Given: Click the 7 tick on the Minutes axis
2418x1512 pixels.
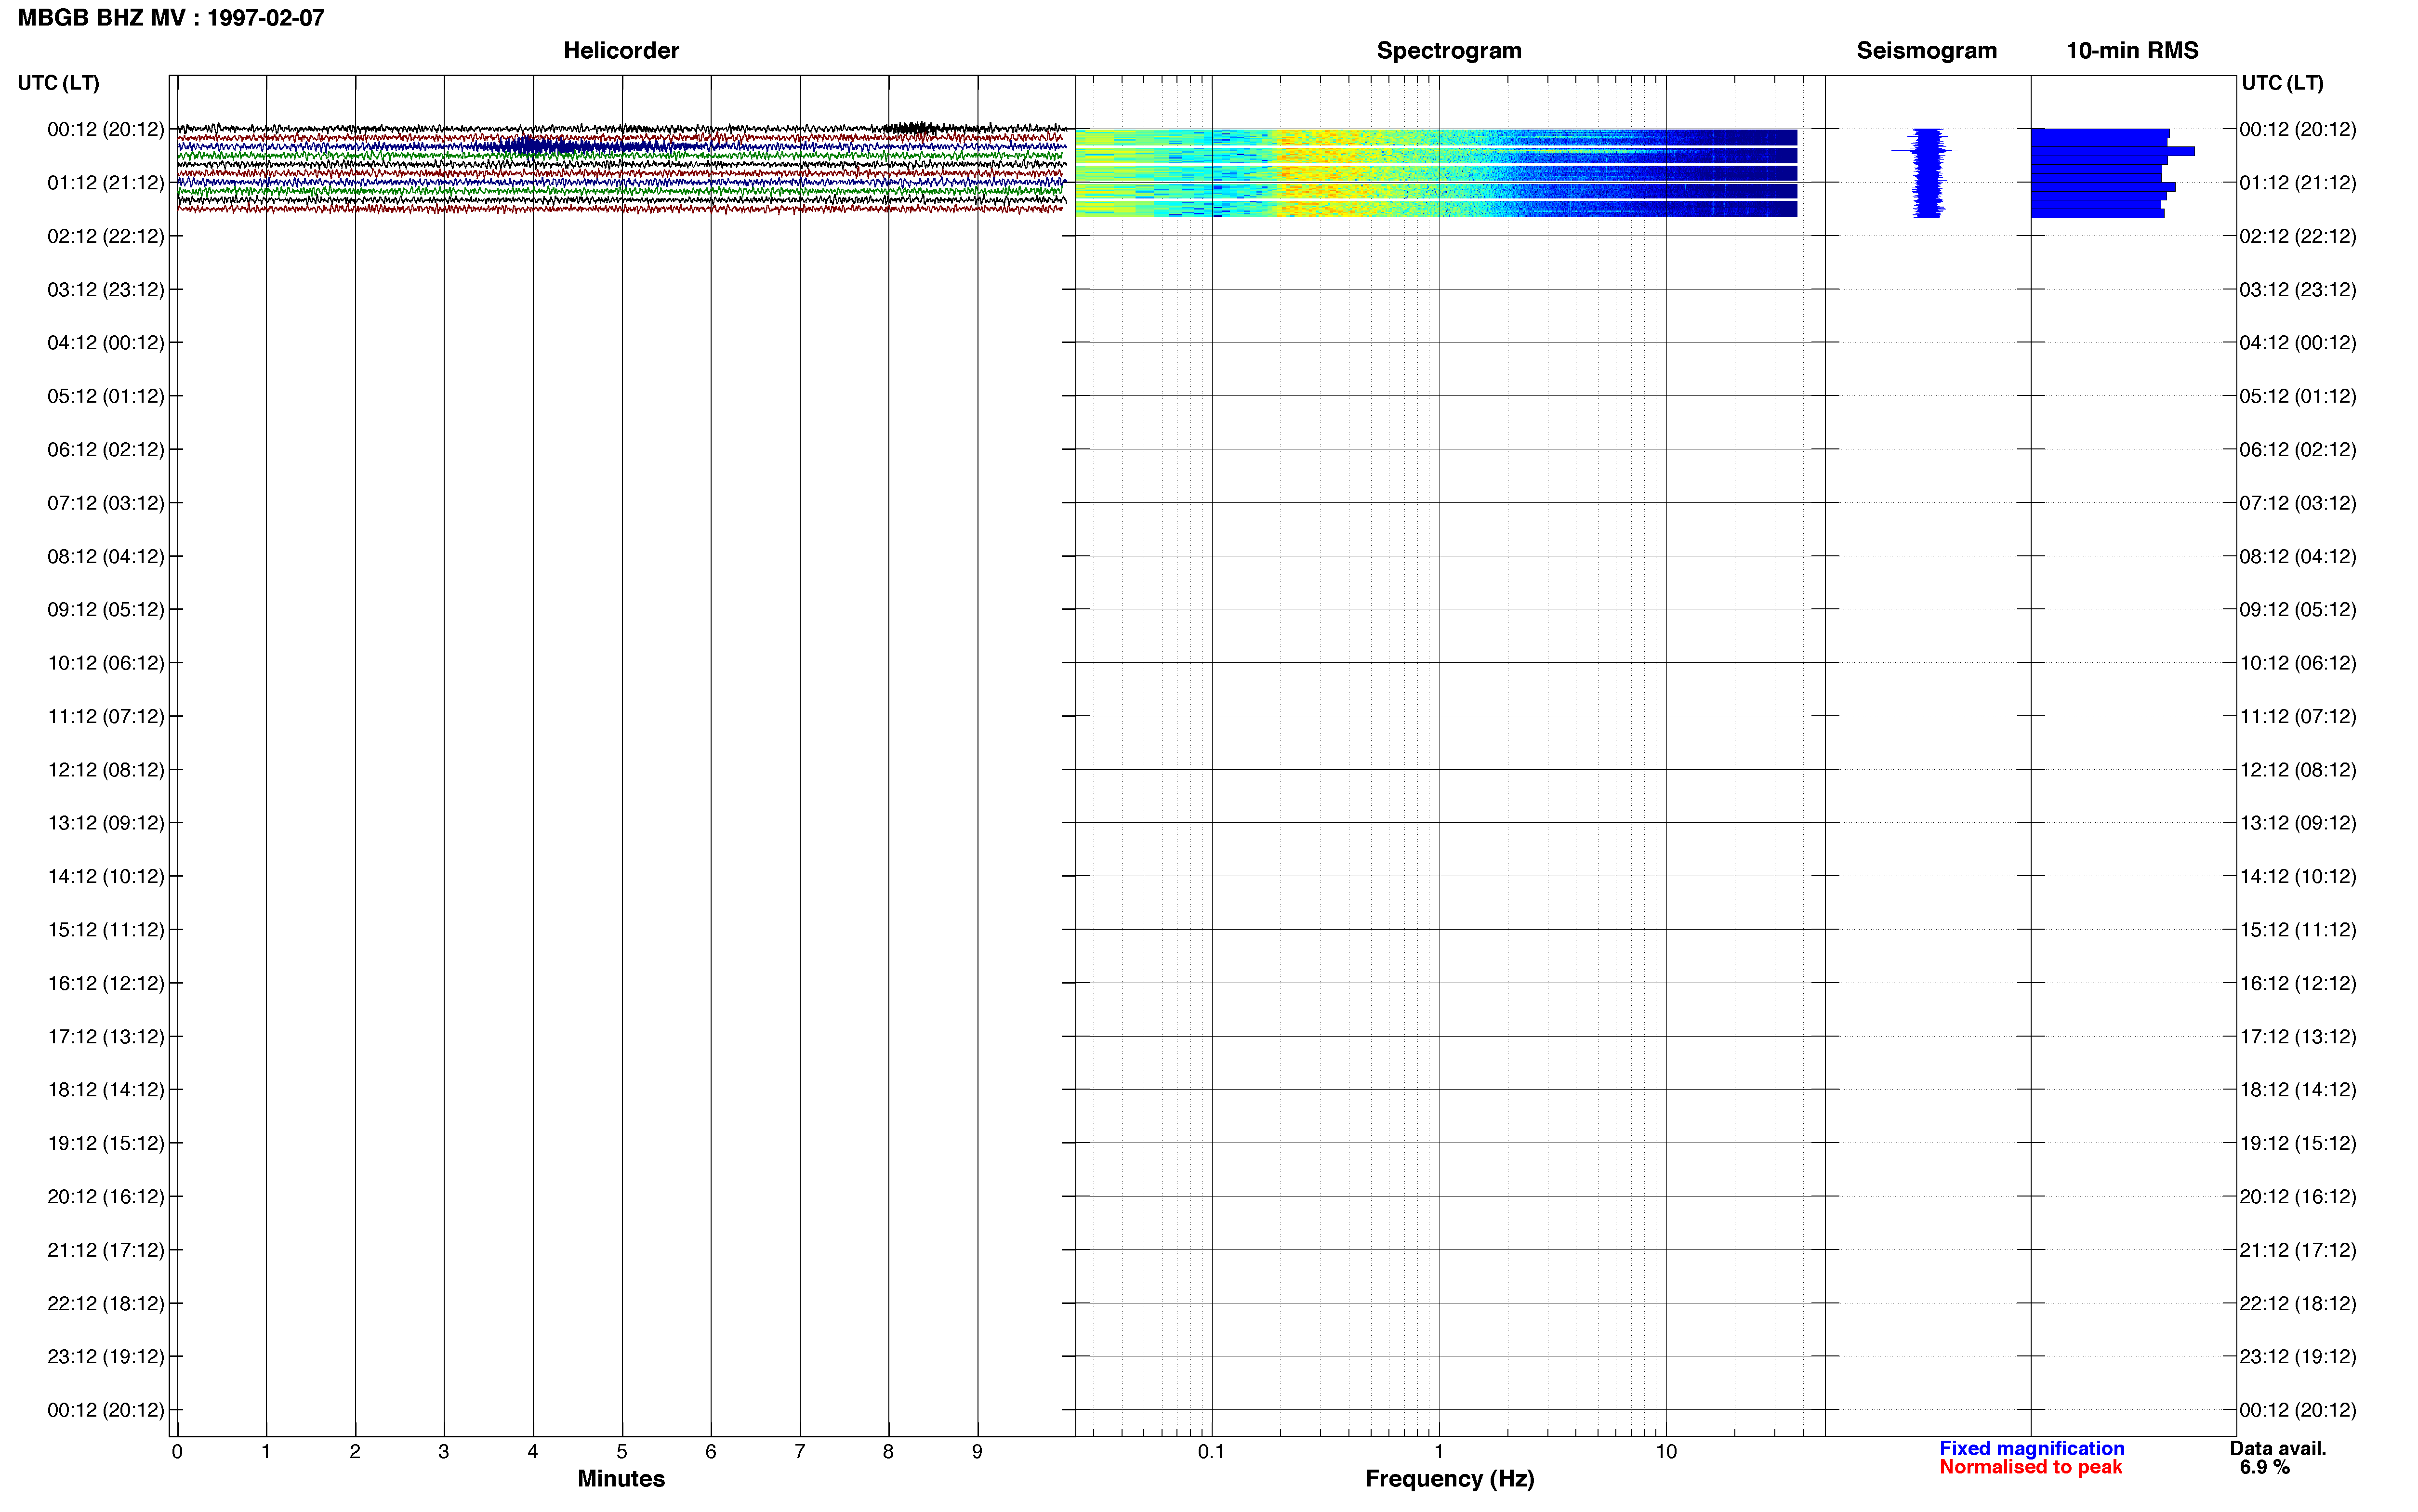Looking at the screenshot, I should click(x=800, y=1451).
